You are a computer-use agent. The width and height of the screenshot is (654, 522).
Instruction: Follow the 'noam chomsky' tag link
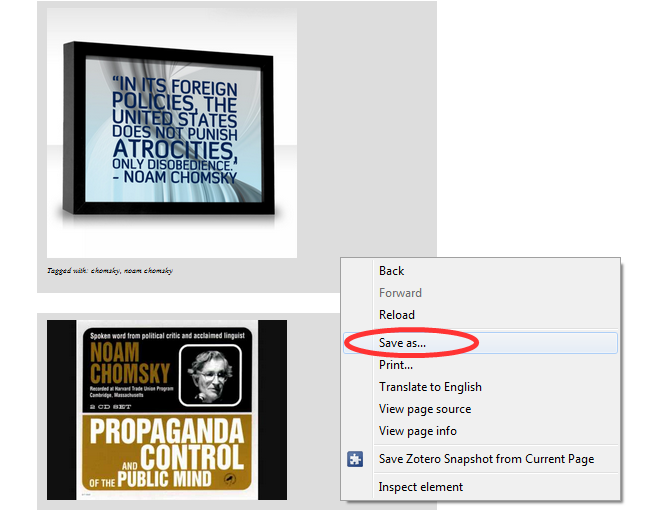pyautogui.click(x=148, y=271)
